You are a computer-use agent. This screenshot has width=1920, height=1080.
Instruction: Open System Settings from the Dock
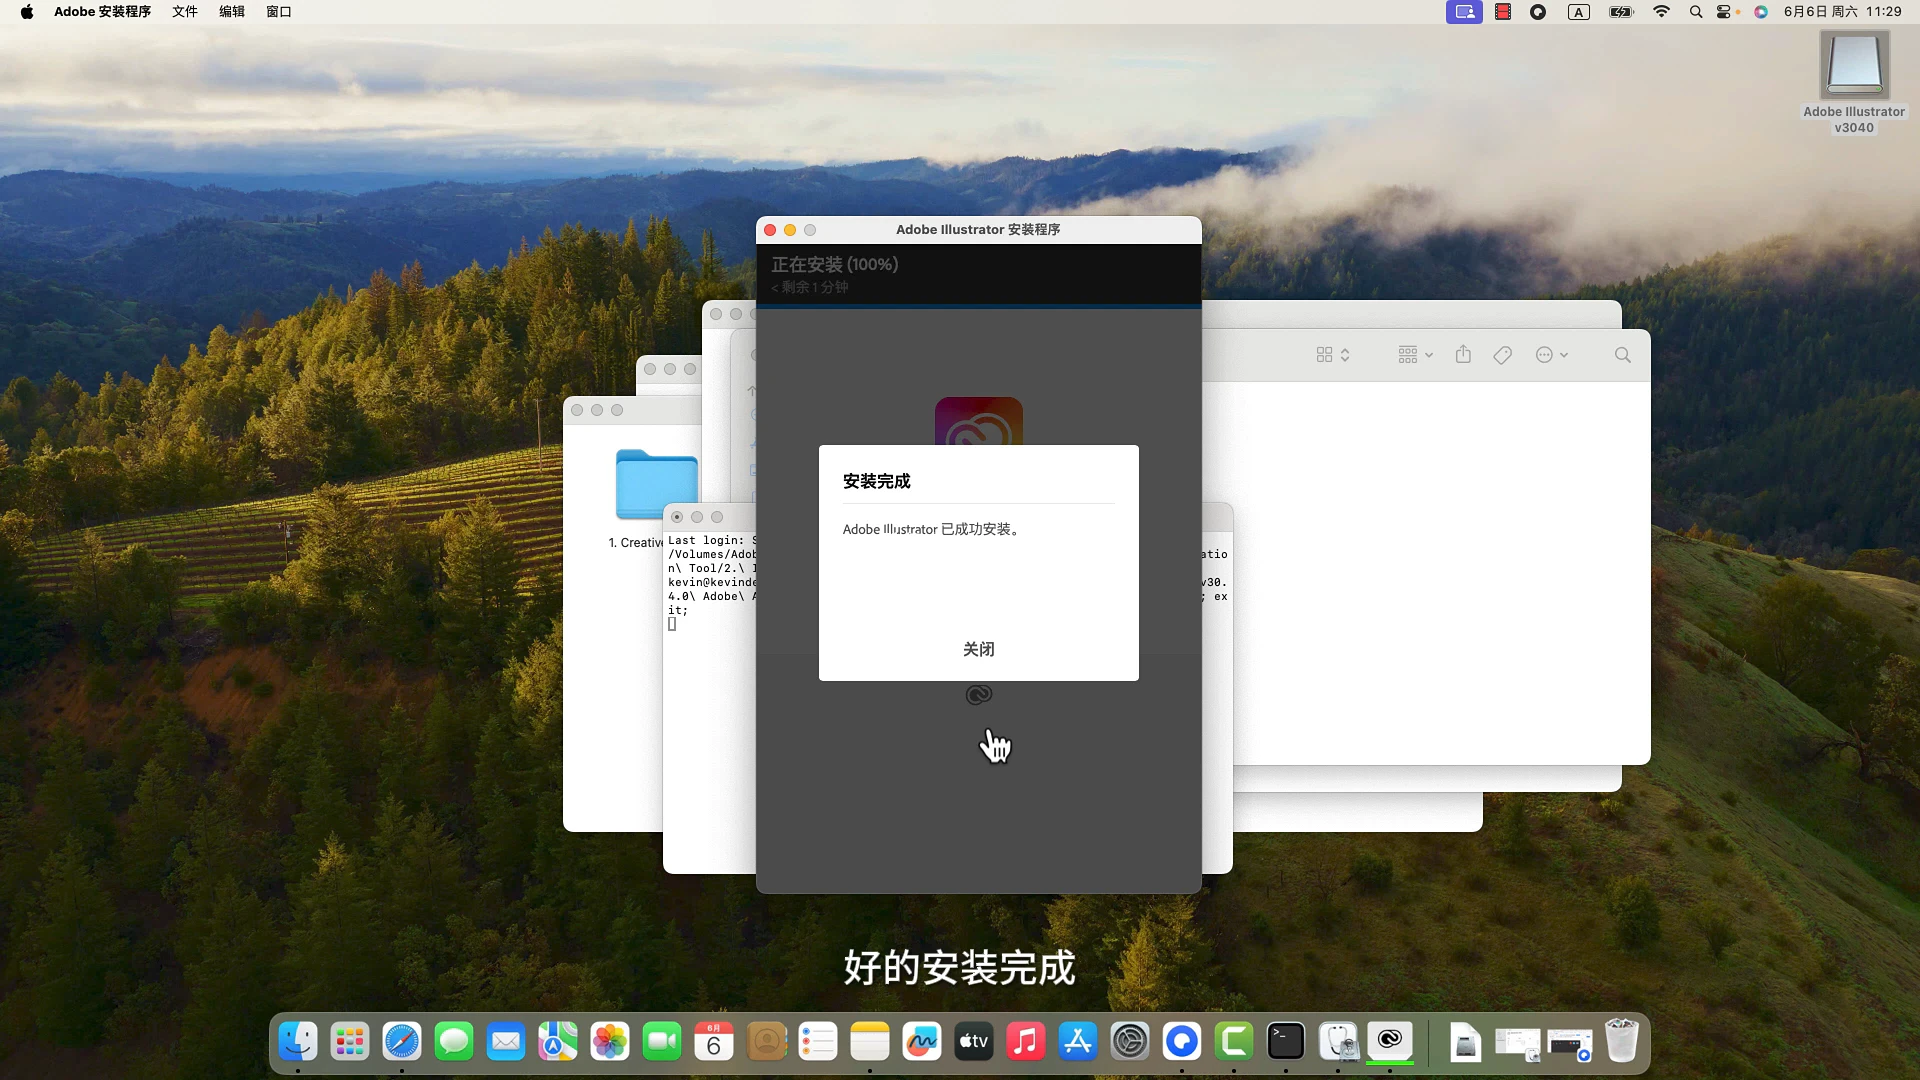(1130, 1042)
